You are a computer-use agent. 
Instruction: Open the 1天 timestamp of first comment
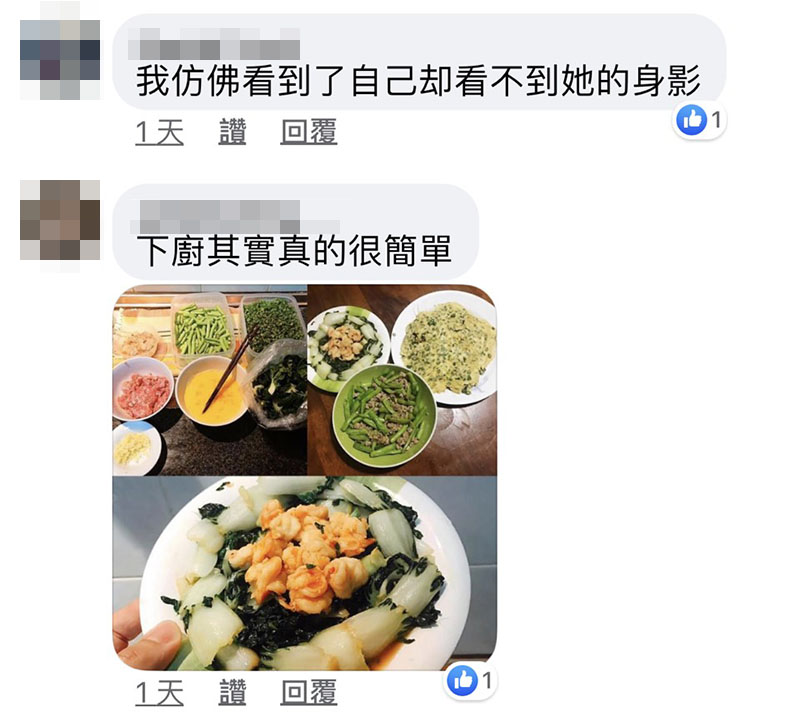159,132
